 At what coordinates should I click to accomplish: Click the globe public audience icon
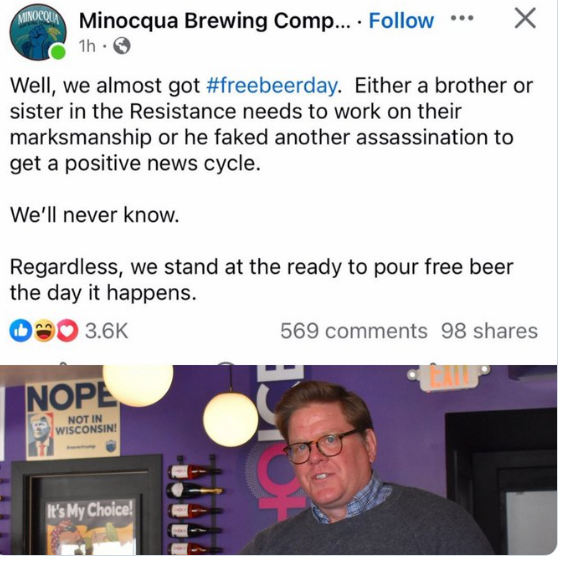122,46
